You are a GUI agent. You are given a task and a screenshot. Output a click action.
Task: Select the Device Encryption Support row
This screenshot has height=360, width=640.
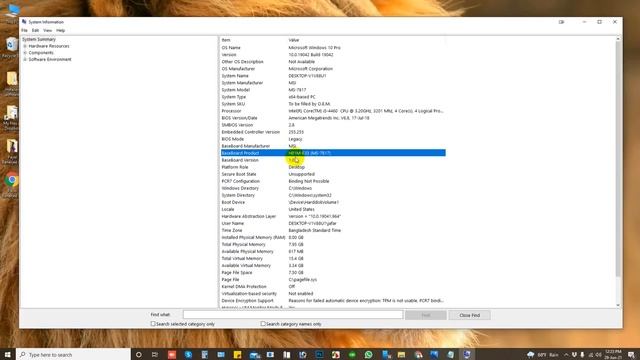coord(333,301)
